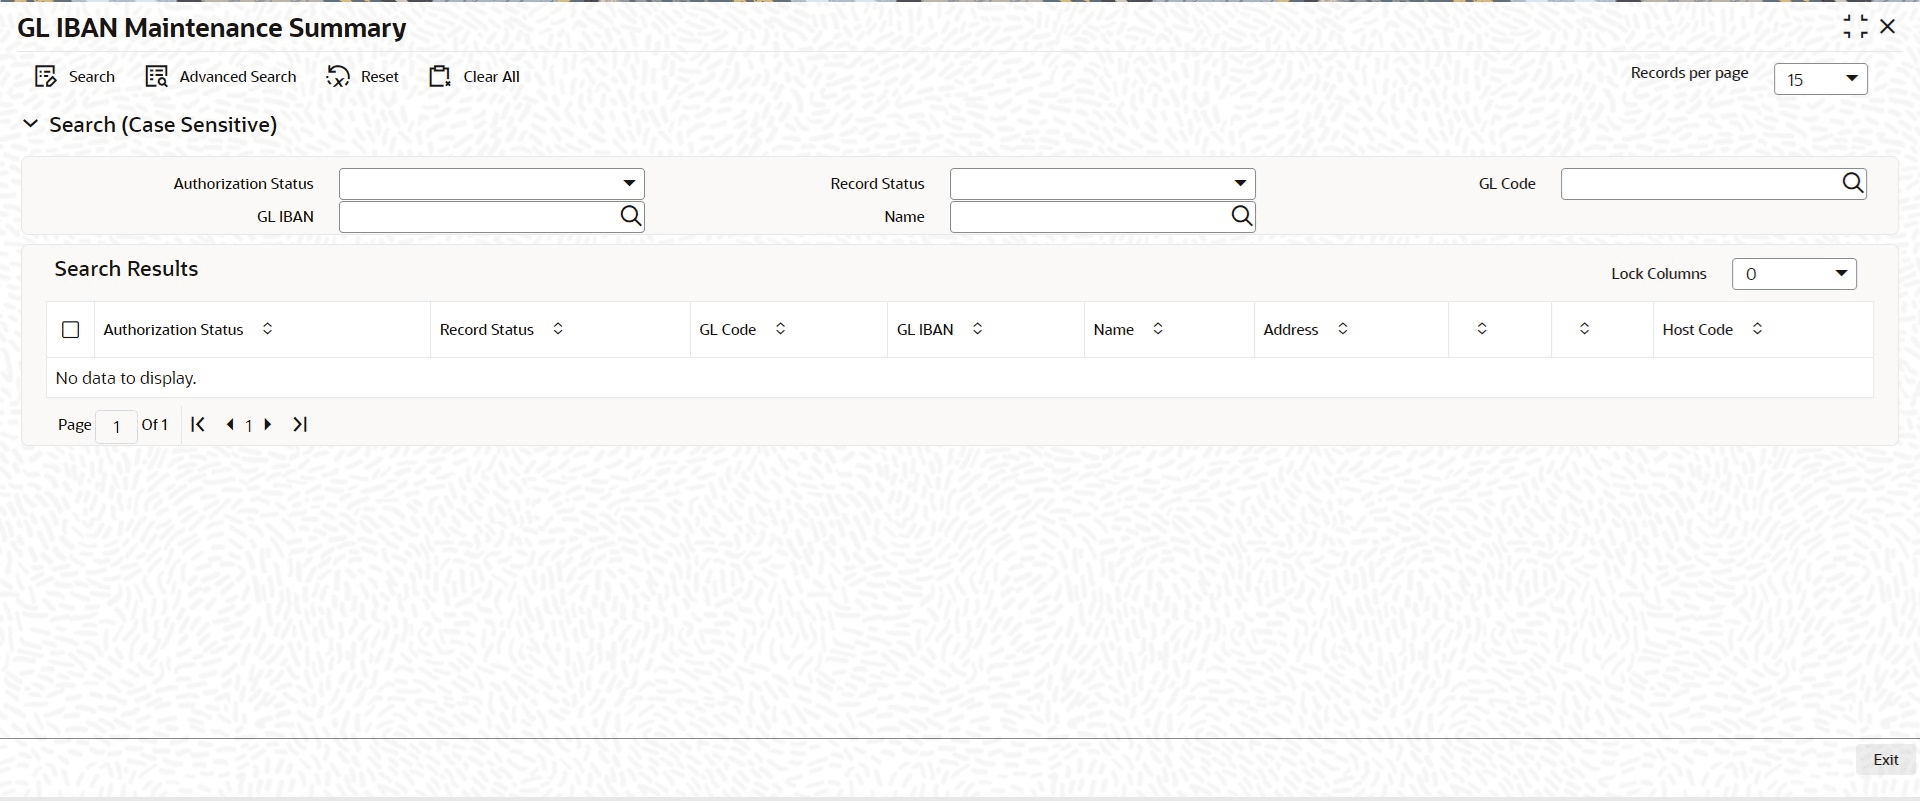Focus the GL Code input field
Screen dimensions: 1920x803
(1700, 184)
